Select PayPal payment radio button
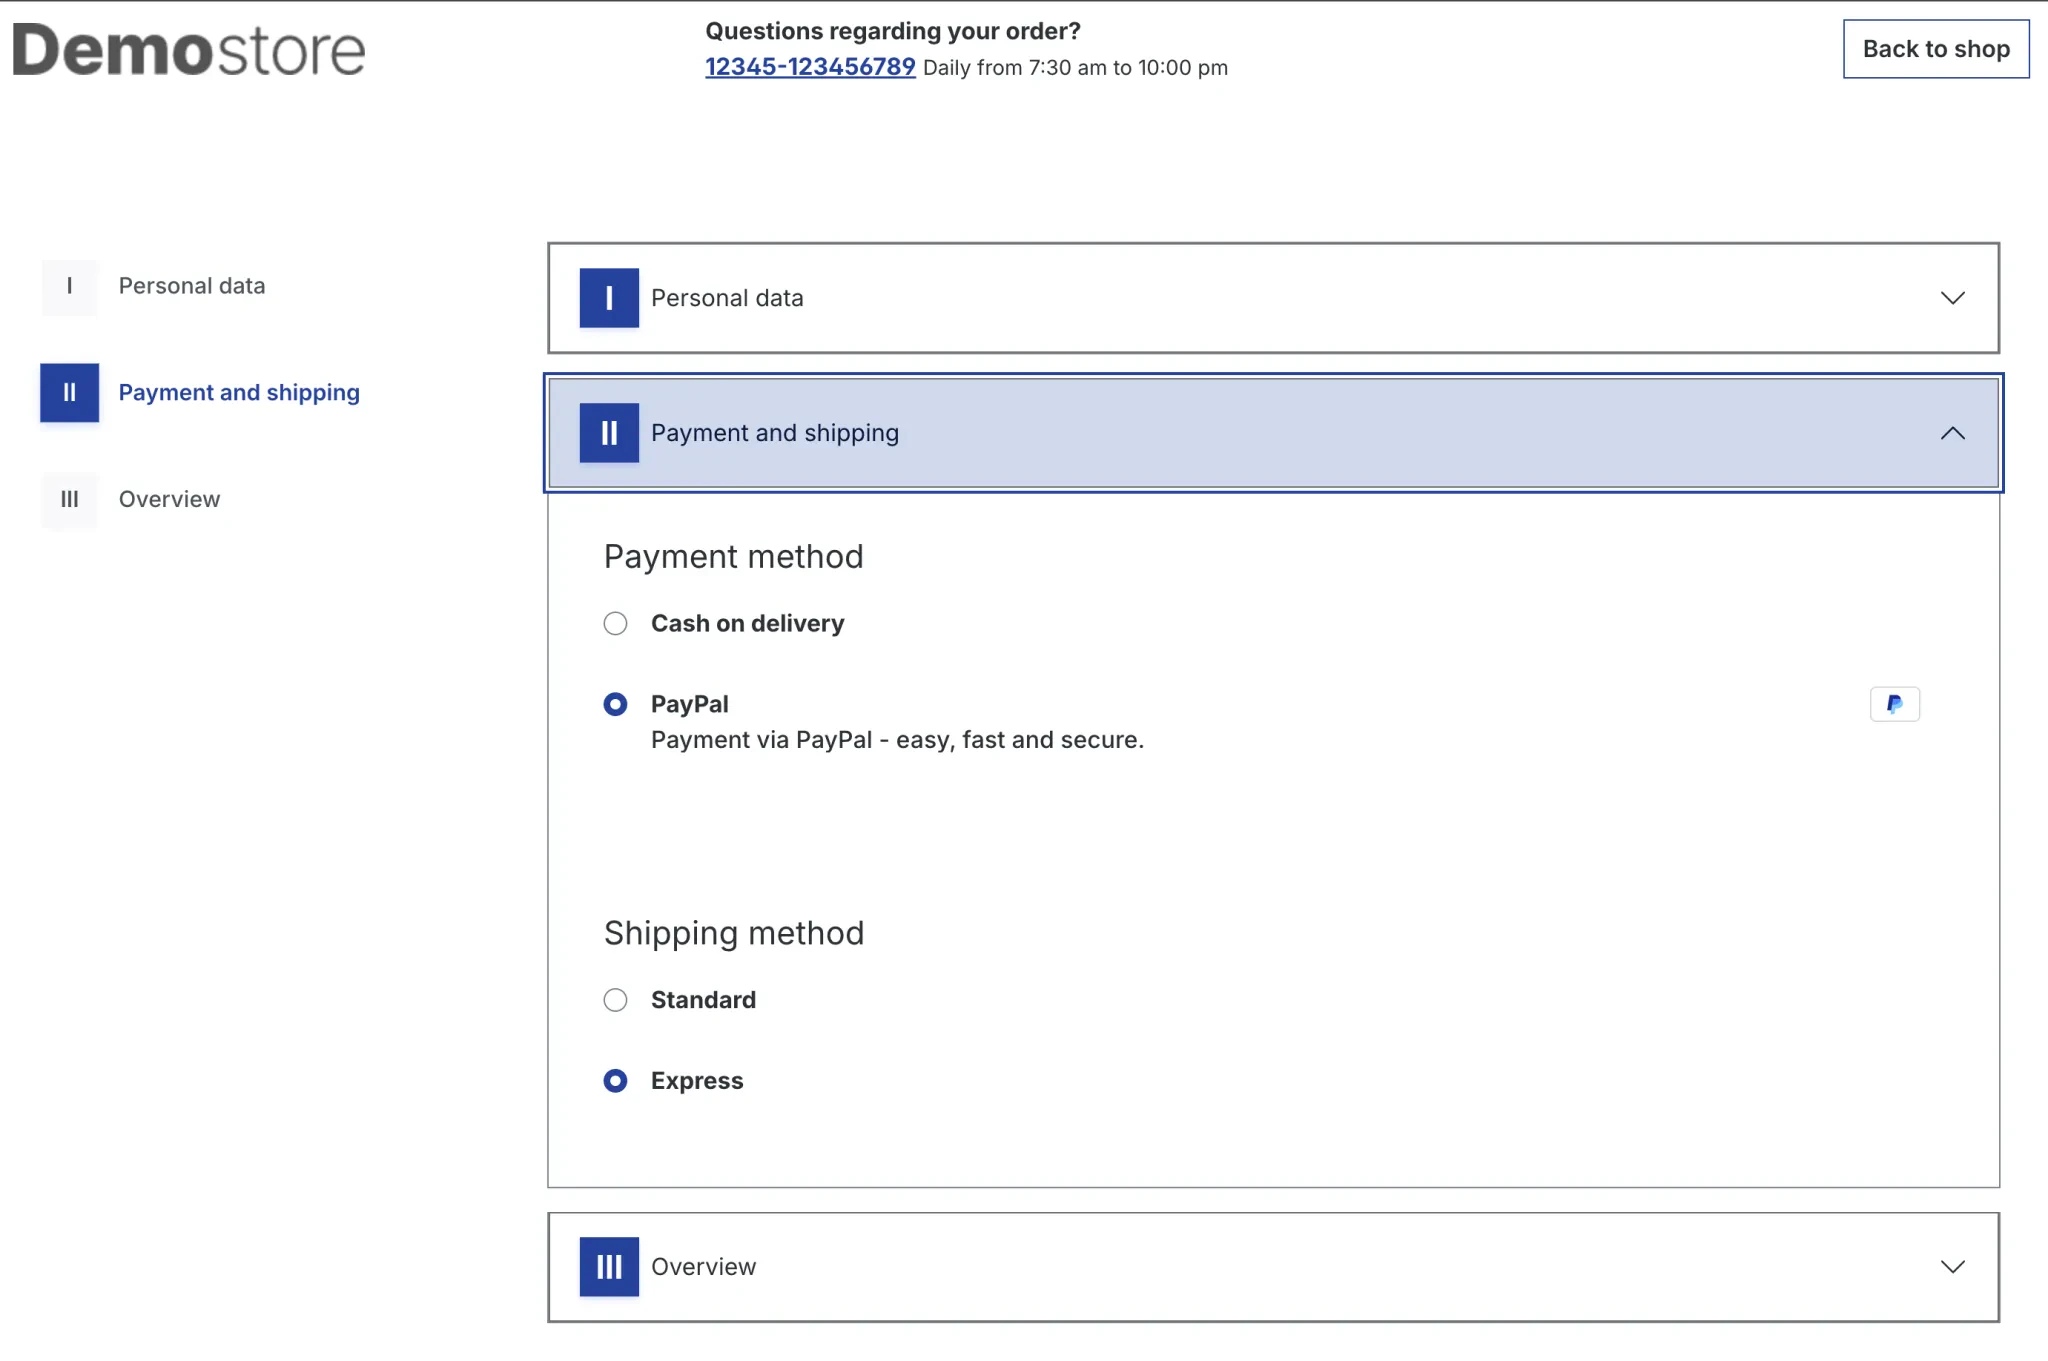 [615, 704]
